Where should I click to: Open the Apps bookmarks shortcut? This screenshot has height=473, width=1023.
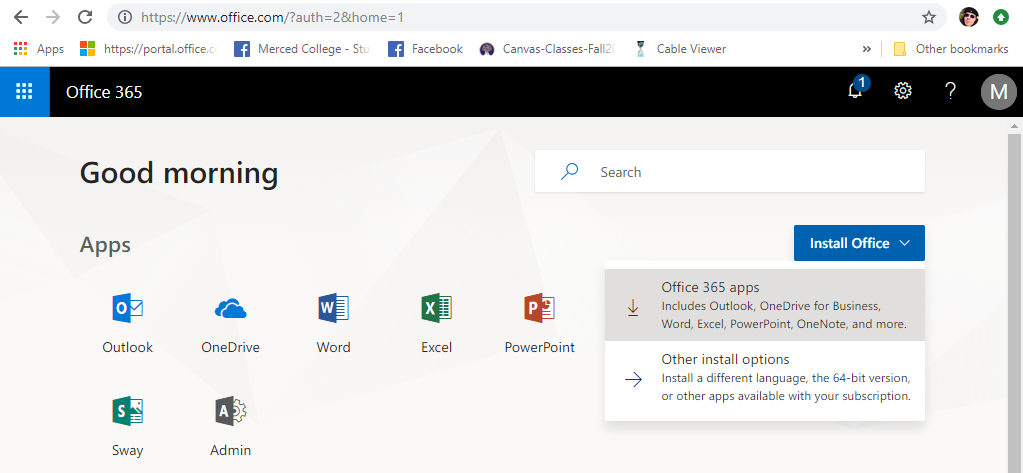pyautogui.click(x=38, y=49)
